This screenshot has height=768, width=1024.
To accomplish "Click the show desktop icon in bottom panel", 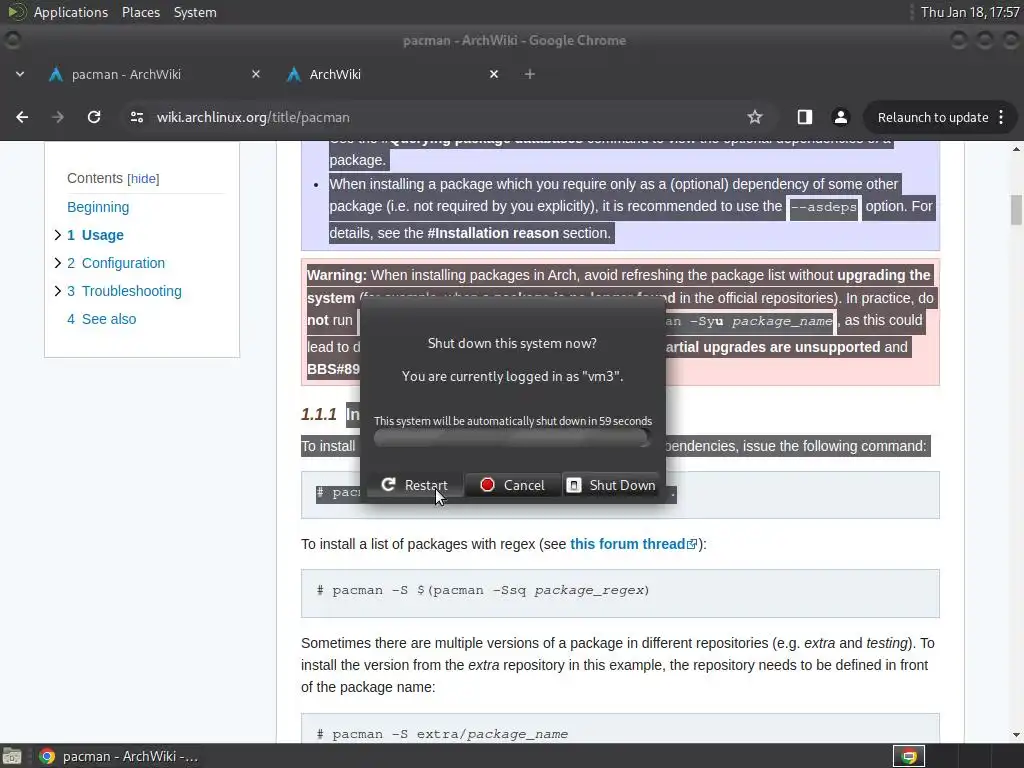I will click(12, 756).
